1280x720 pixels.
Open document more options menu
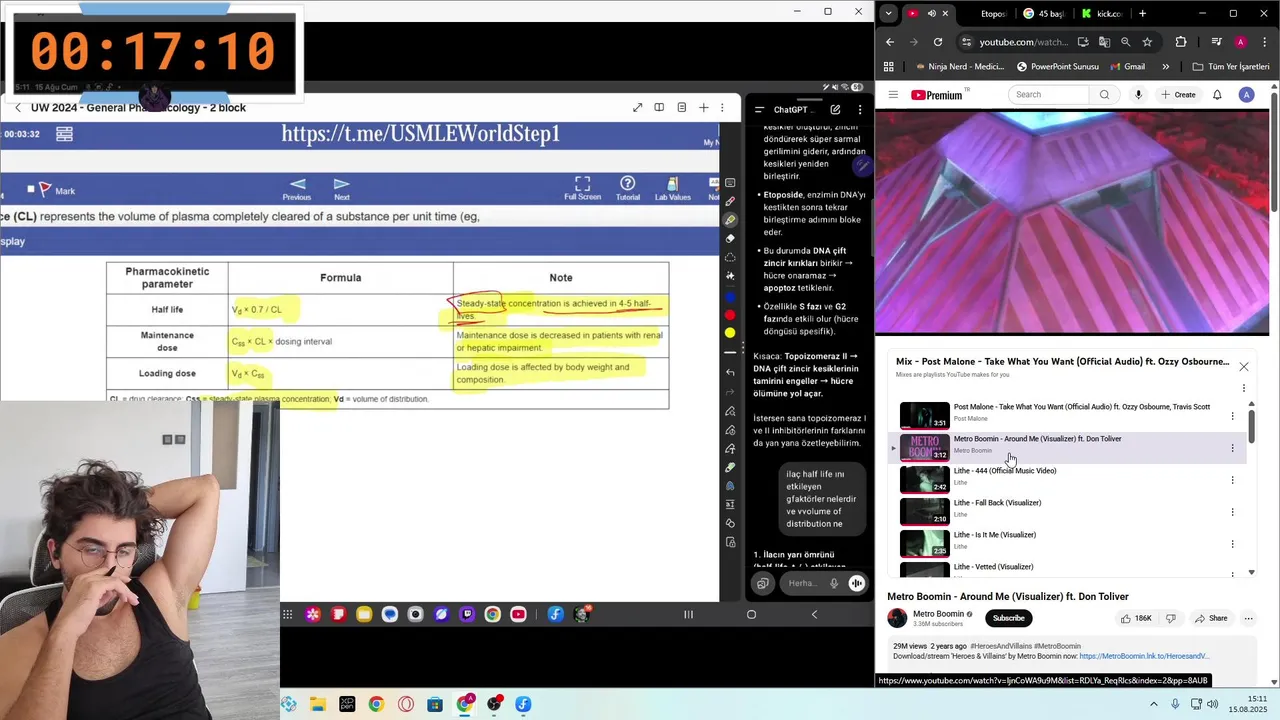pyautogui.click(x=722, y=107)
